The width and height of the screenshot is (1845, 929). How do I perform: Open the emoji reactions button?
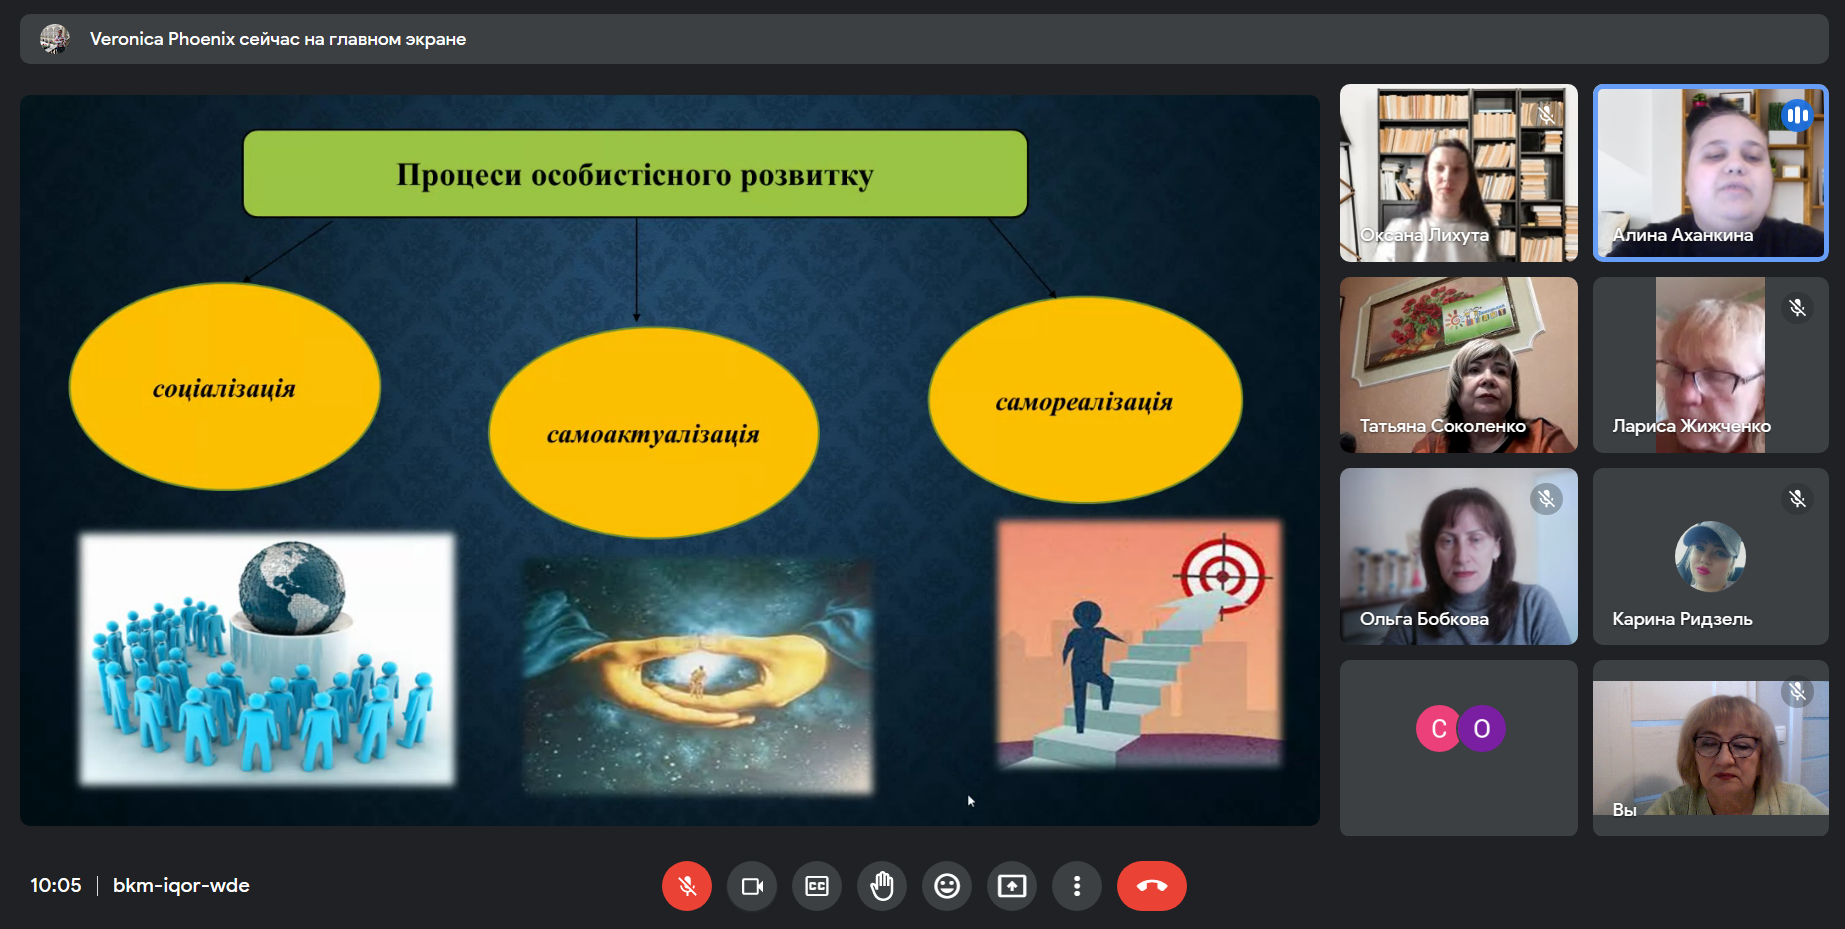947,886
